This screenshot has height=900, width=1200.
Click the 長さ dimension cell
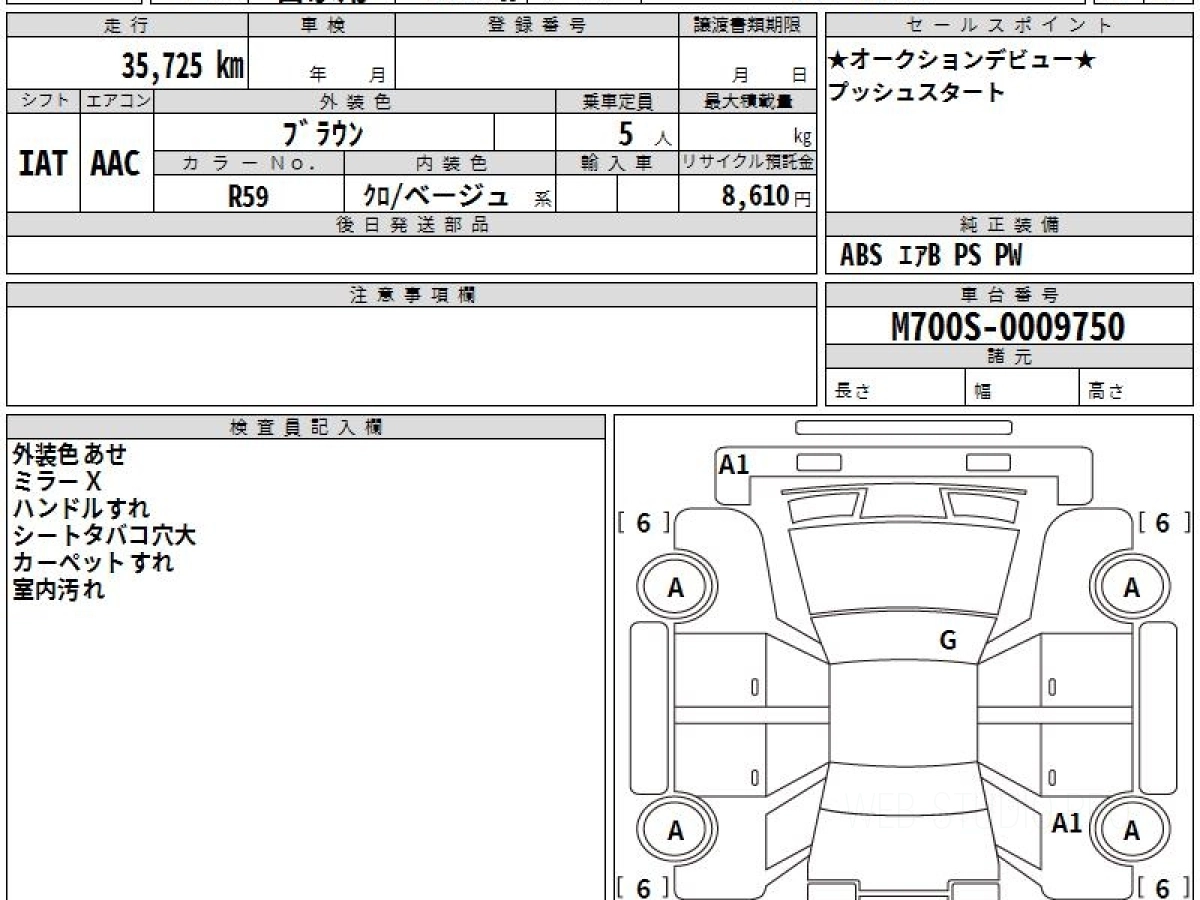[x=896, y=389]
